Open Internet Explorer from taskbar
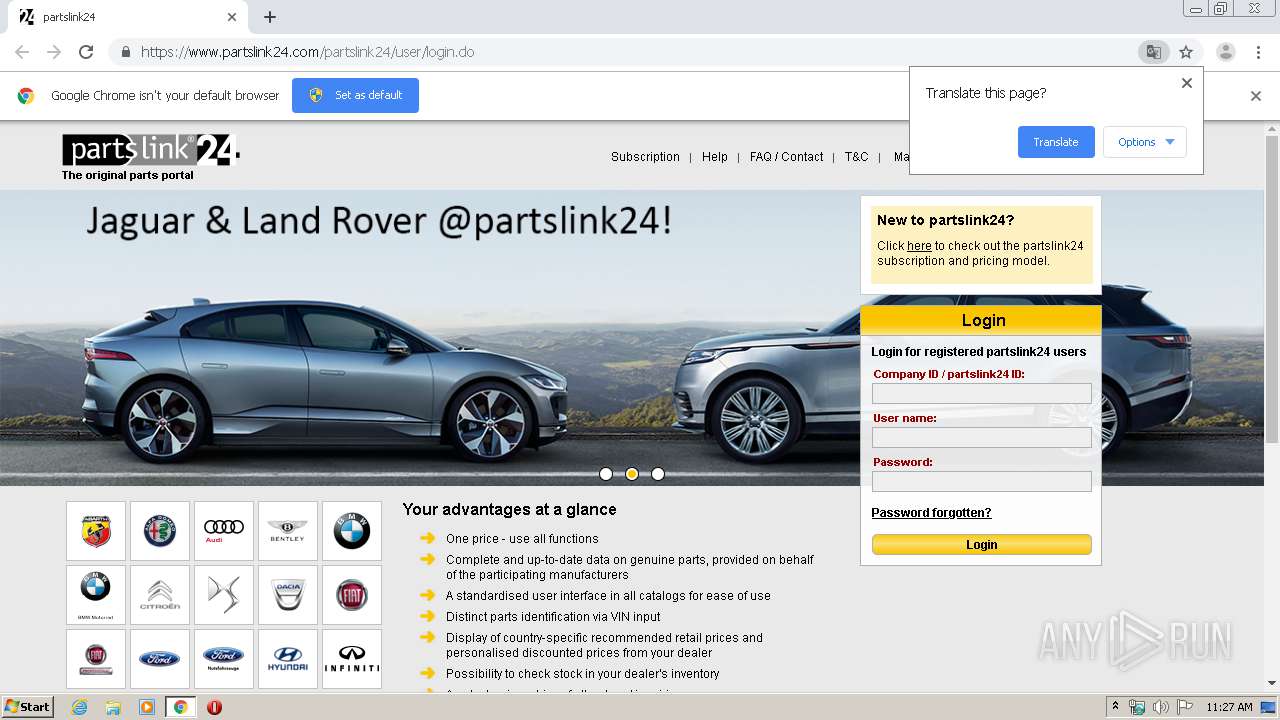 tap(79, 707)
